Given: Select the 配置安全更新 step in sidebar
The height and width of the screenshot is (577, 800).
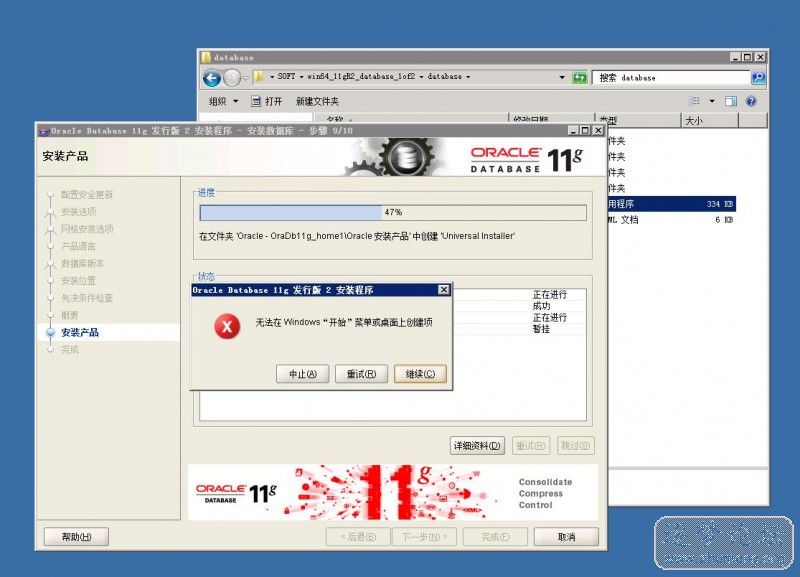Looking at the screenshot, I should click(x=87, y=195).
